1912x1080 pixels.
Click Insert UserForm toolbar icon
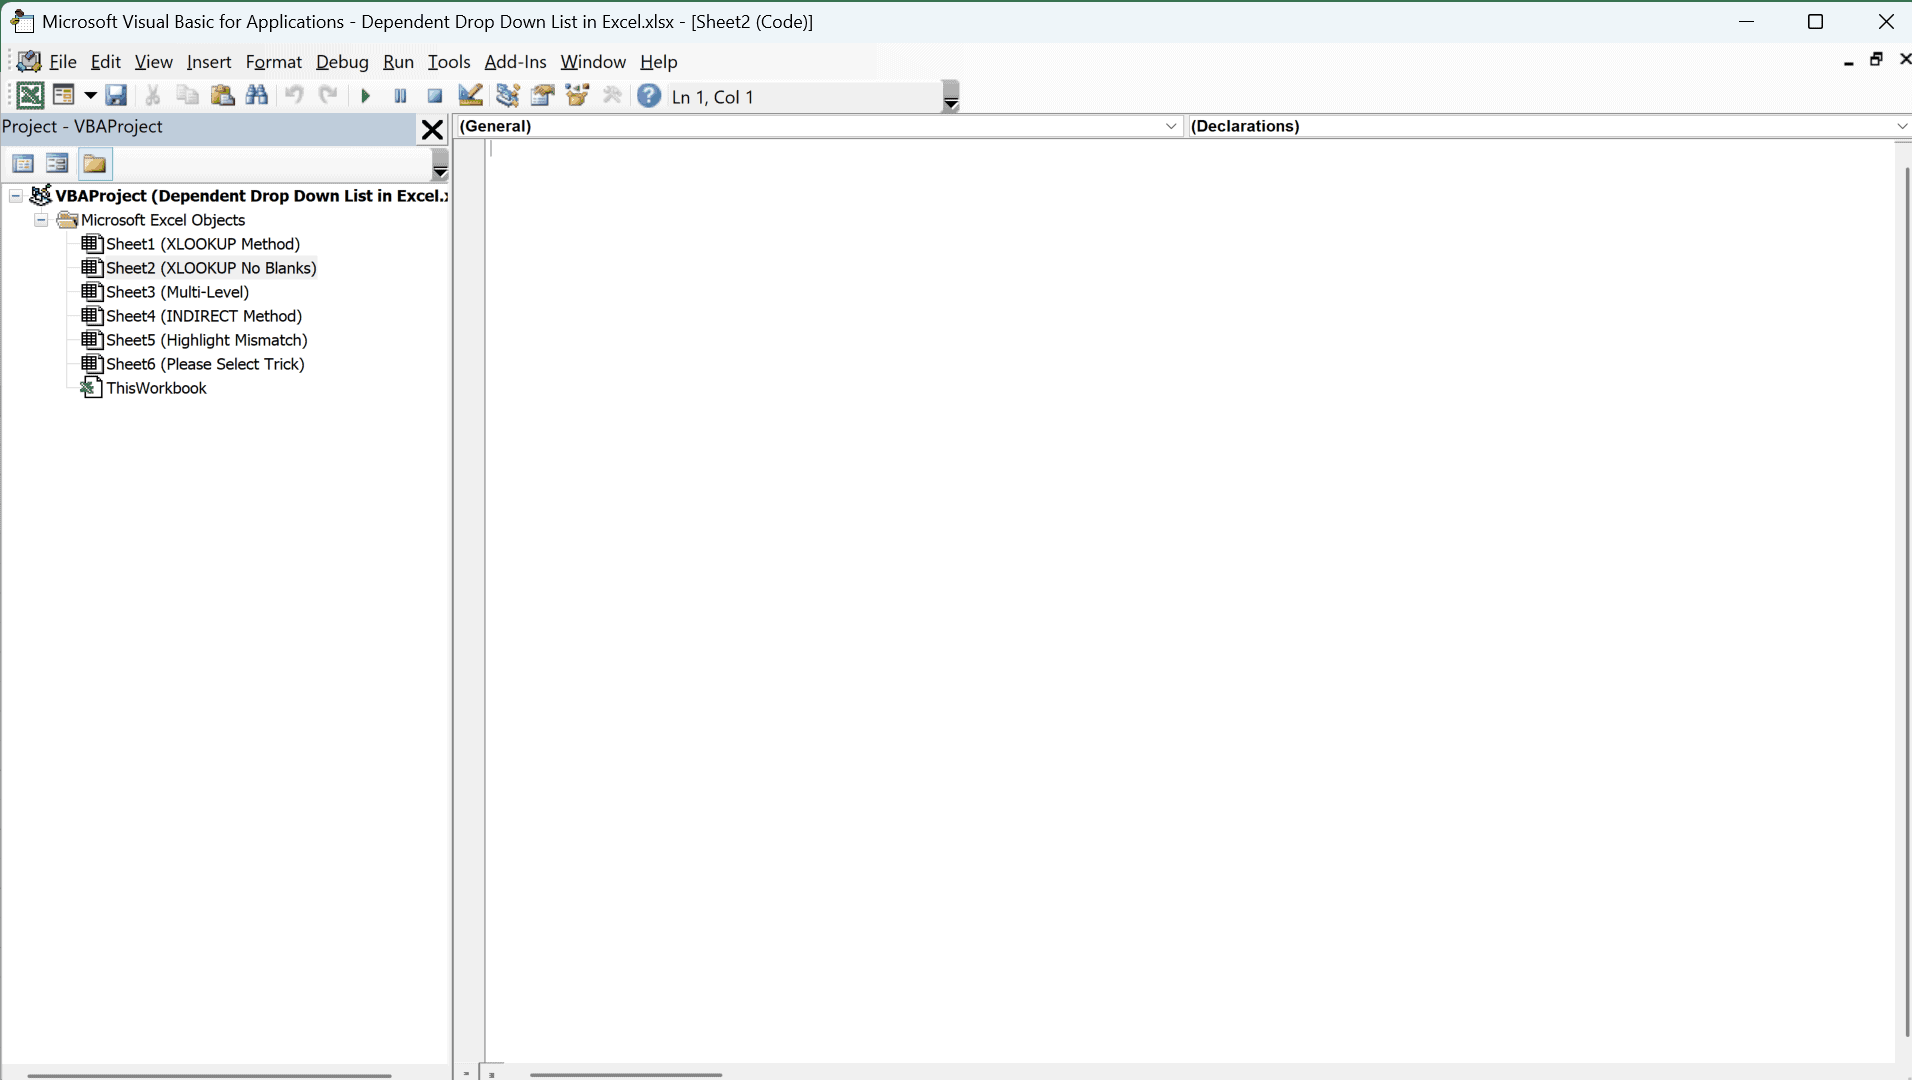(64, 96)
